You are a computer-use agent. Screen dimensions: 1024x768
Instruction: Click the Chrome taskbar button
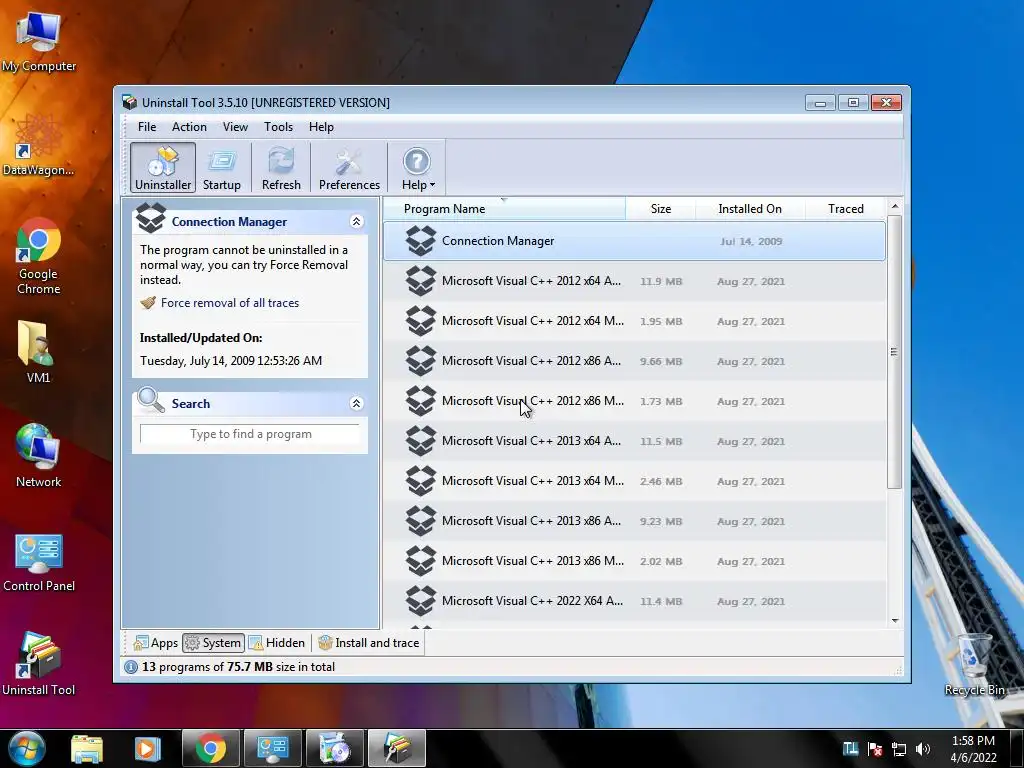click(x=211, y=748)
